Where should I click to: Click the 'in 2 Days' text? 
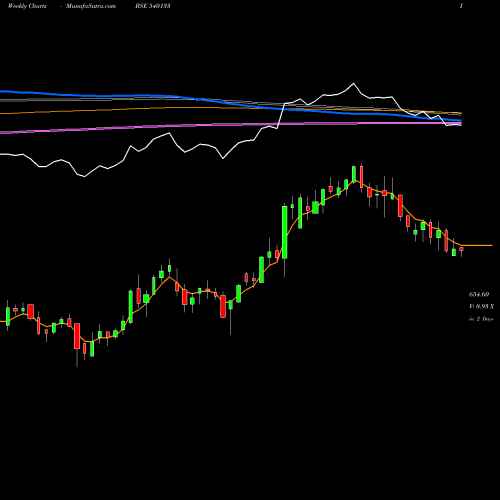pyautogui.click(x=481, y=319)
